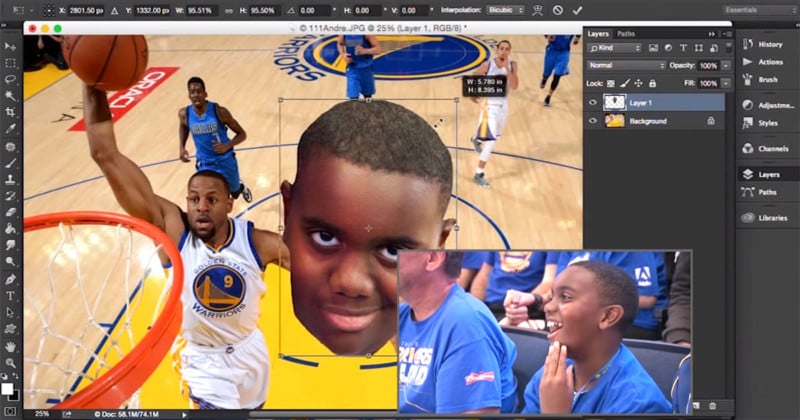Open the Normal blend mode dropdown
This screenshot has width=800, height=420.
pyautogui.click(x=626, y=65)
